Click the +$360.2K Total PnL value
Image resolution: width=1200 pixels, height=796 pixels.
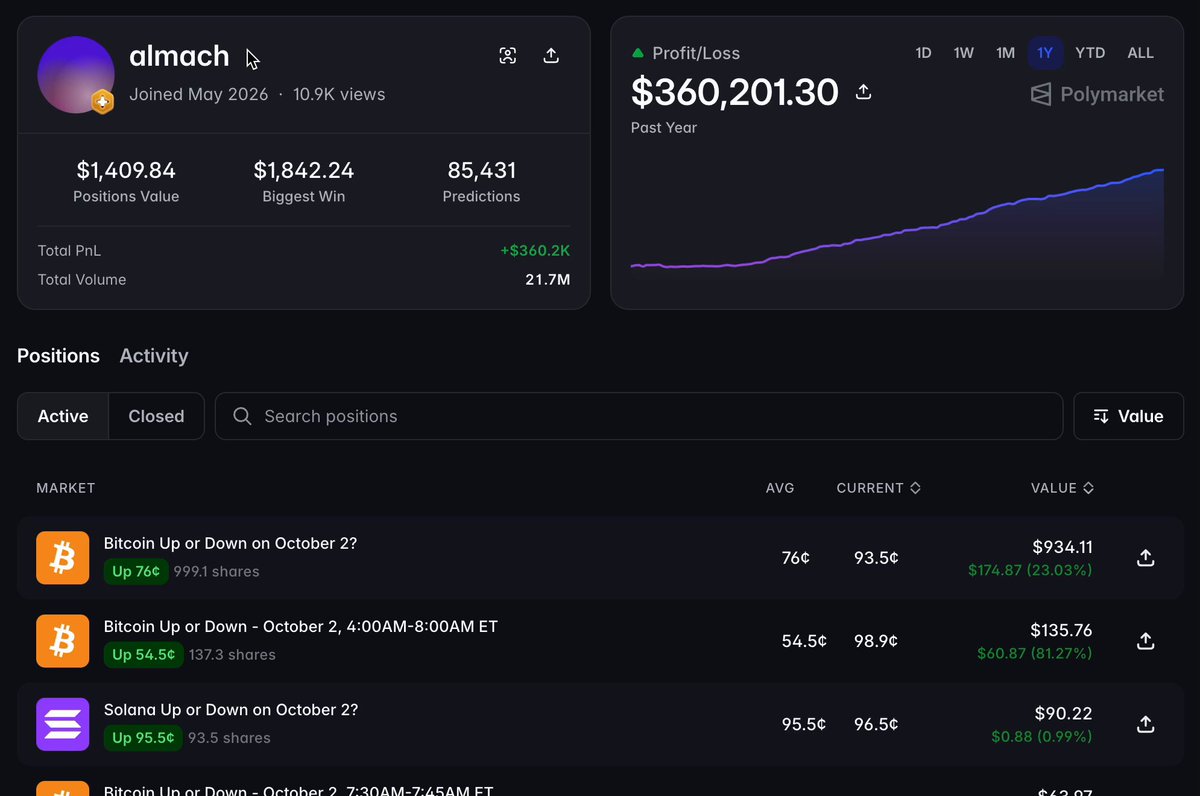pyautogui.click(x=536, y=250)
